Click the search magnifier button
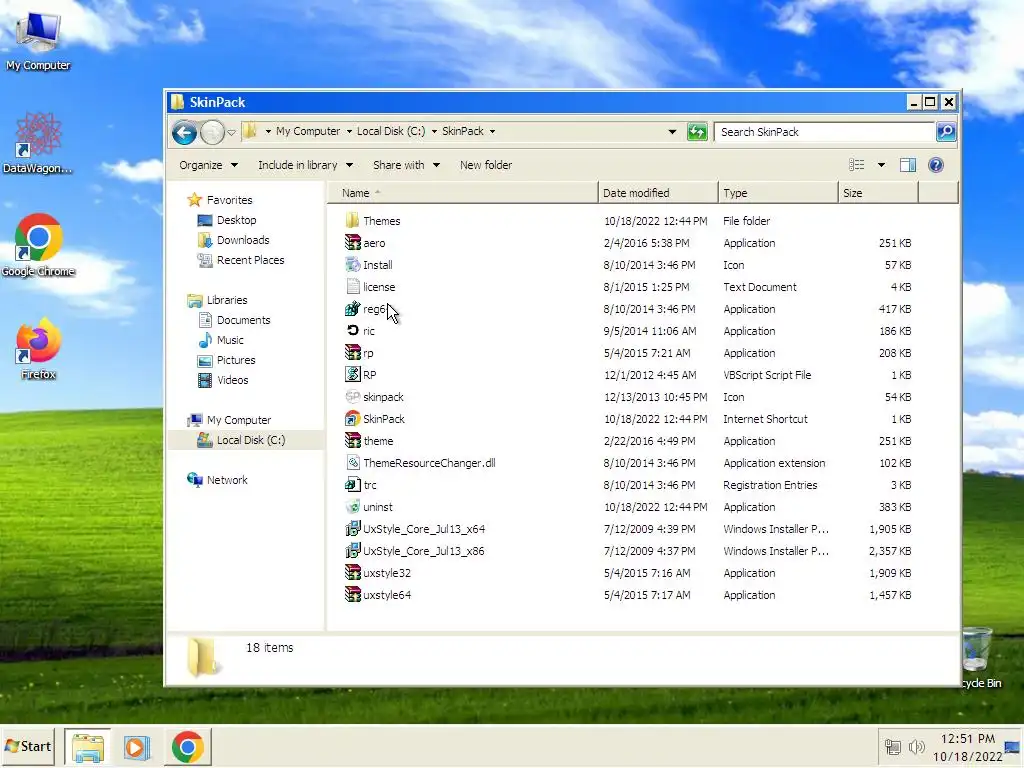Image resolution: width=1024 pixels, height=768 pixels. [946, 132]
